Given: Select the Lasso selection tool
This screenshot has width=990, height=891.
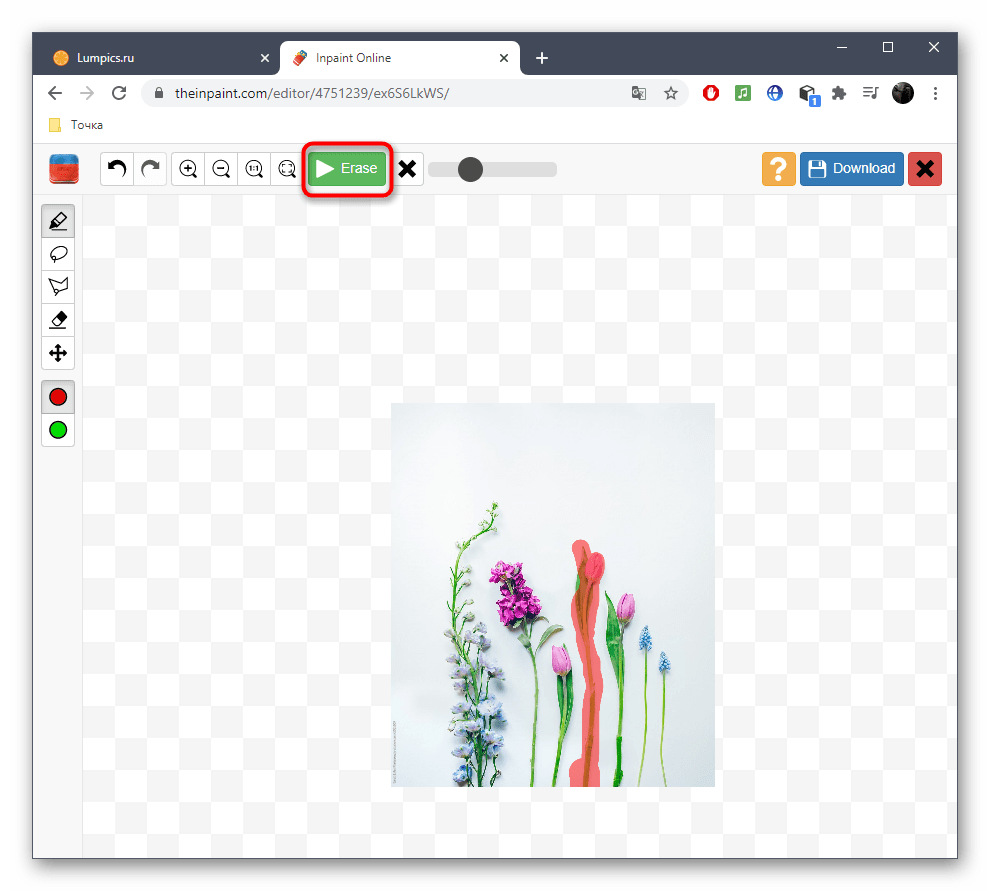Looking at the screenshot, I should (x=58, y=254).
